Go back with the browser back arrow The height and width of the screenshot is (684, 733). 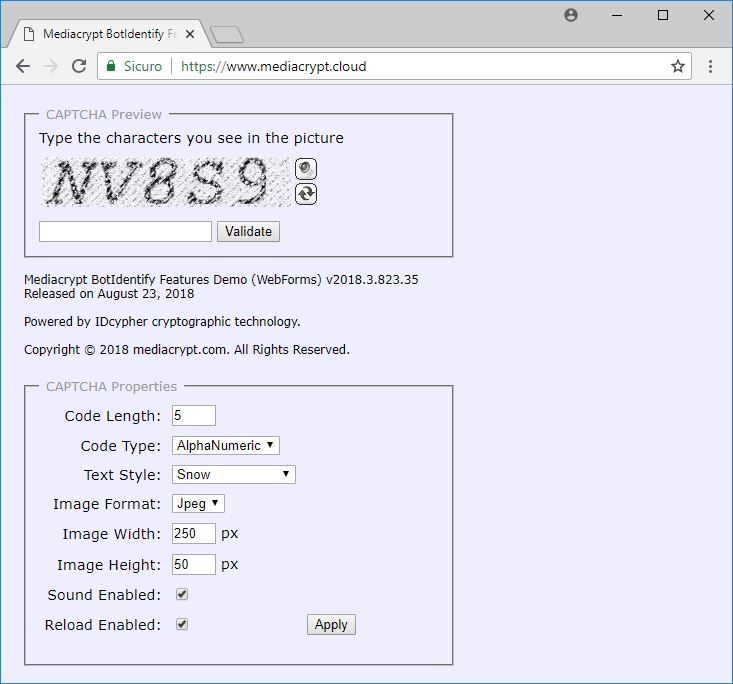[x=22, y=66]
